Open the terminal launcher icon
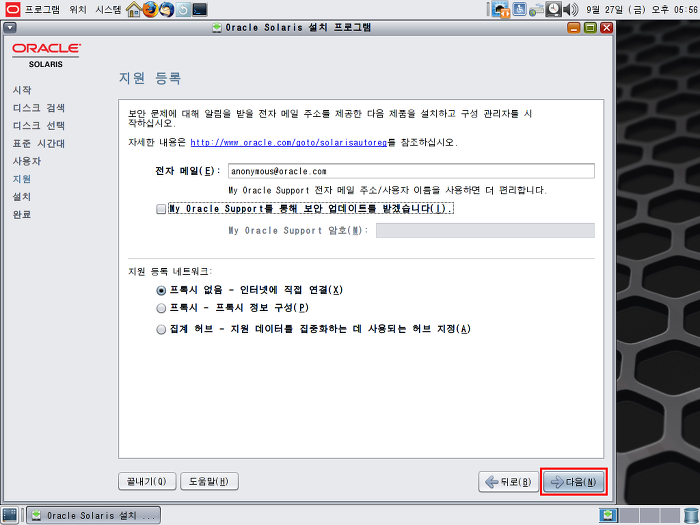Image resolution: width=700 pixels, height=525 pixels. pos(200,9)
